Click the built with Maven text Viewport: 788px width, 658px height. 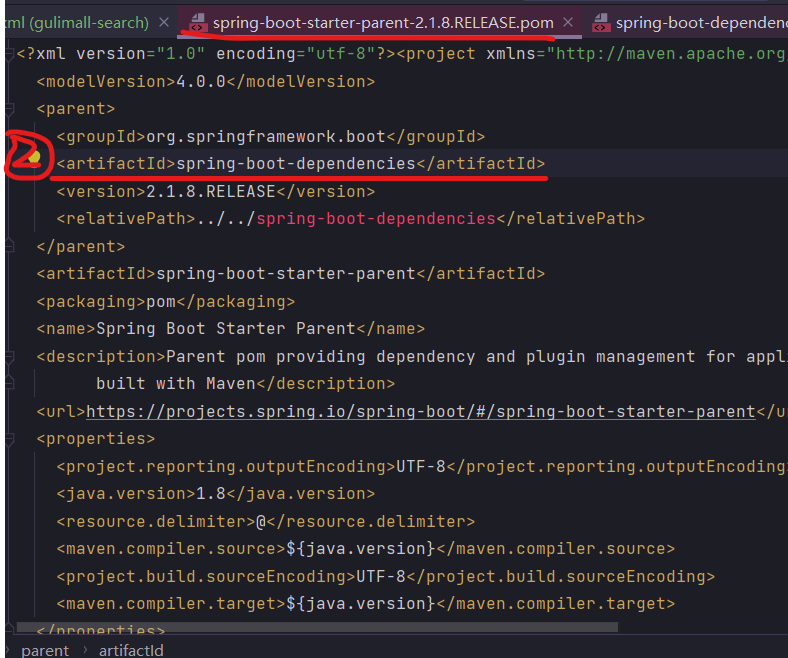(x=176, y=384)
